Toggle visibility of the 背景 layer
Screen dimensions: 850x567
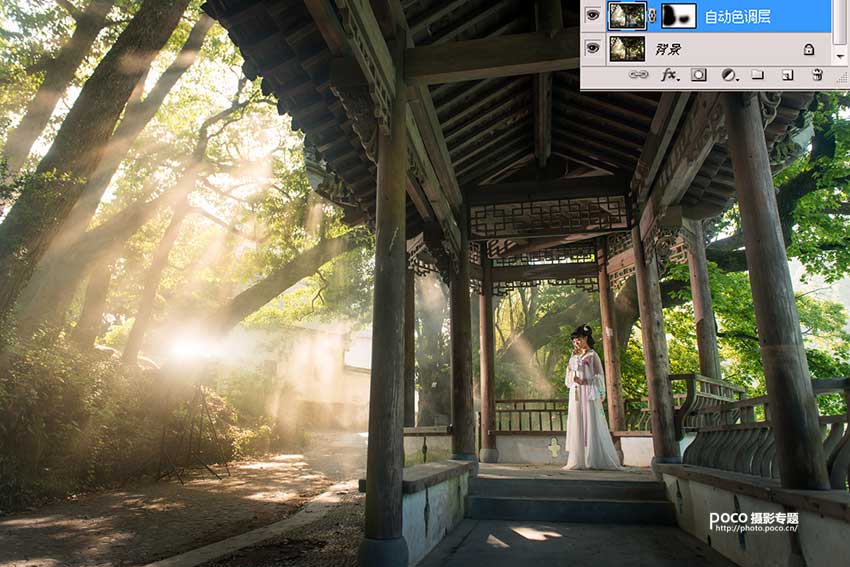tap(592, 48)
